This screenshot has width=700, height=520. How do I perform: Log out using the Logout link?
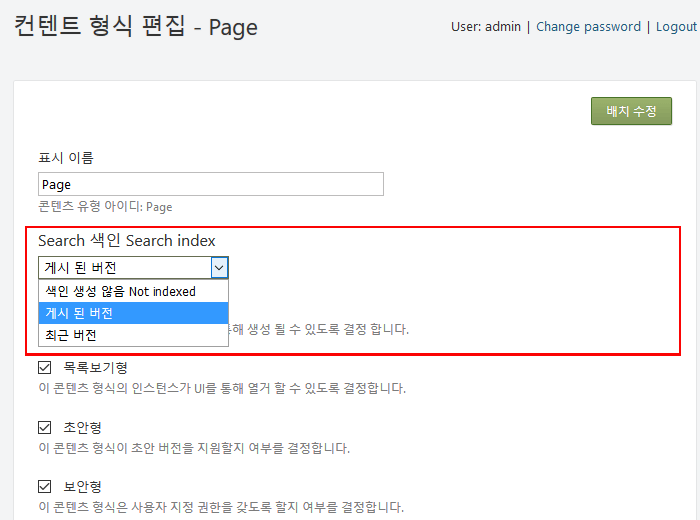coord(676,27)
